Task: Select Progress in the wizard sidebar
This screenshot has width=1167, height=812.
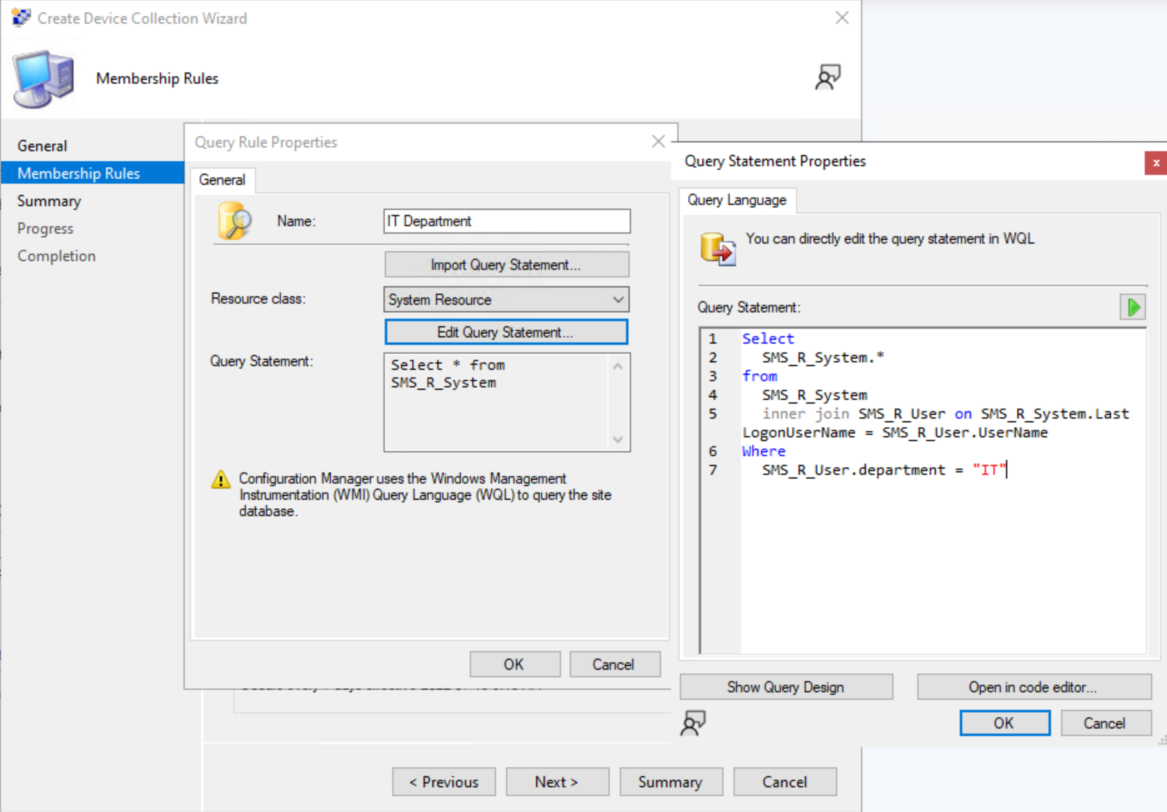Action: [x=47, y=228]
